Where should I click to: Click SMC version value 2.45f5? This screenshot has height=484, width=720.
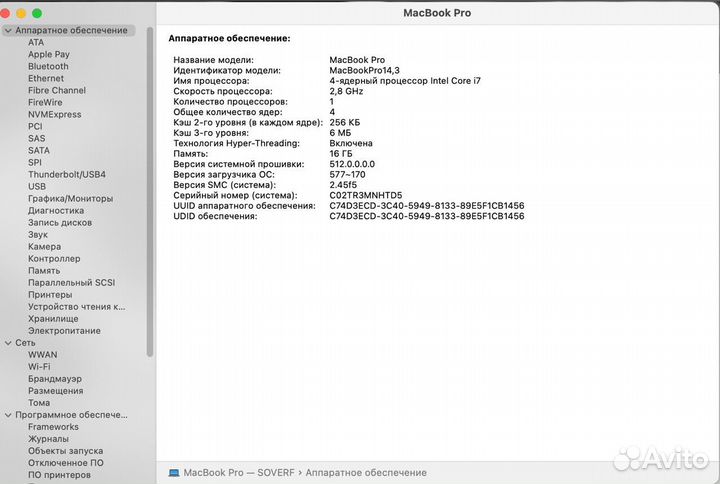click(343, 185)
